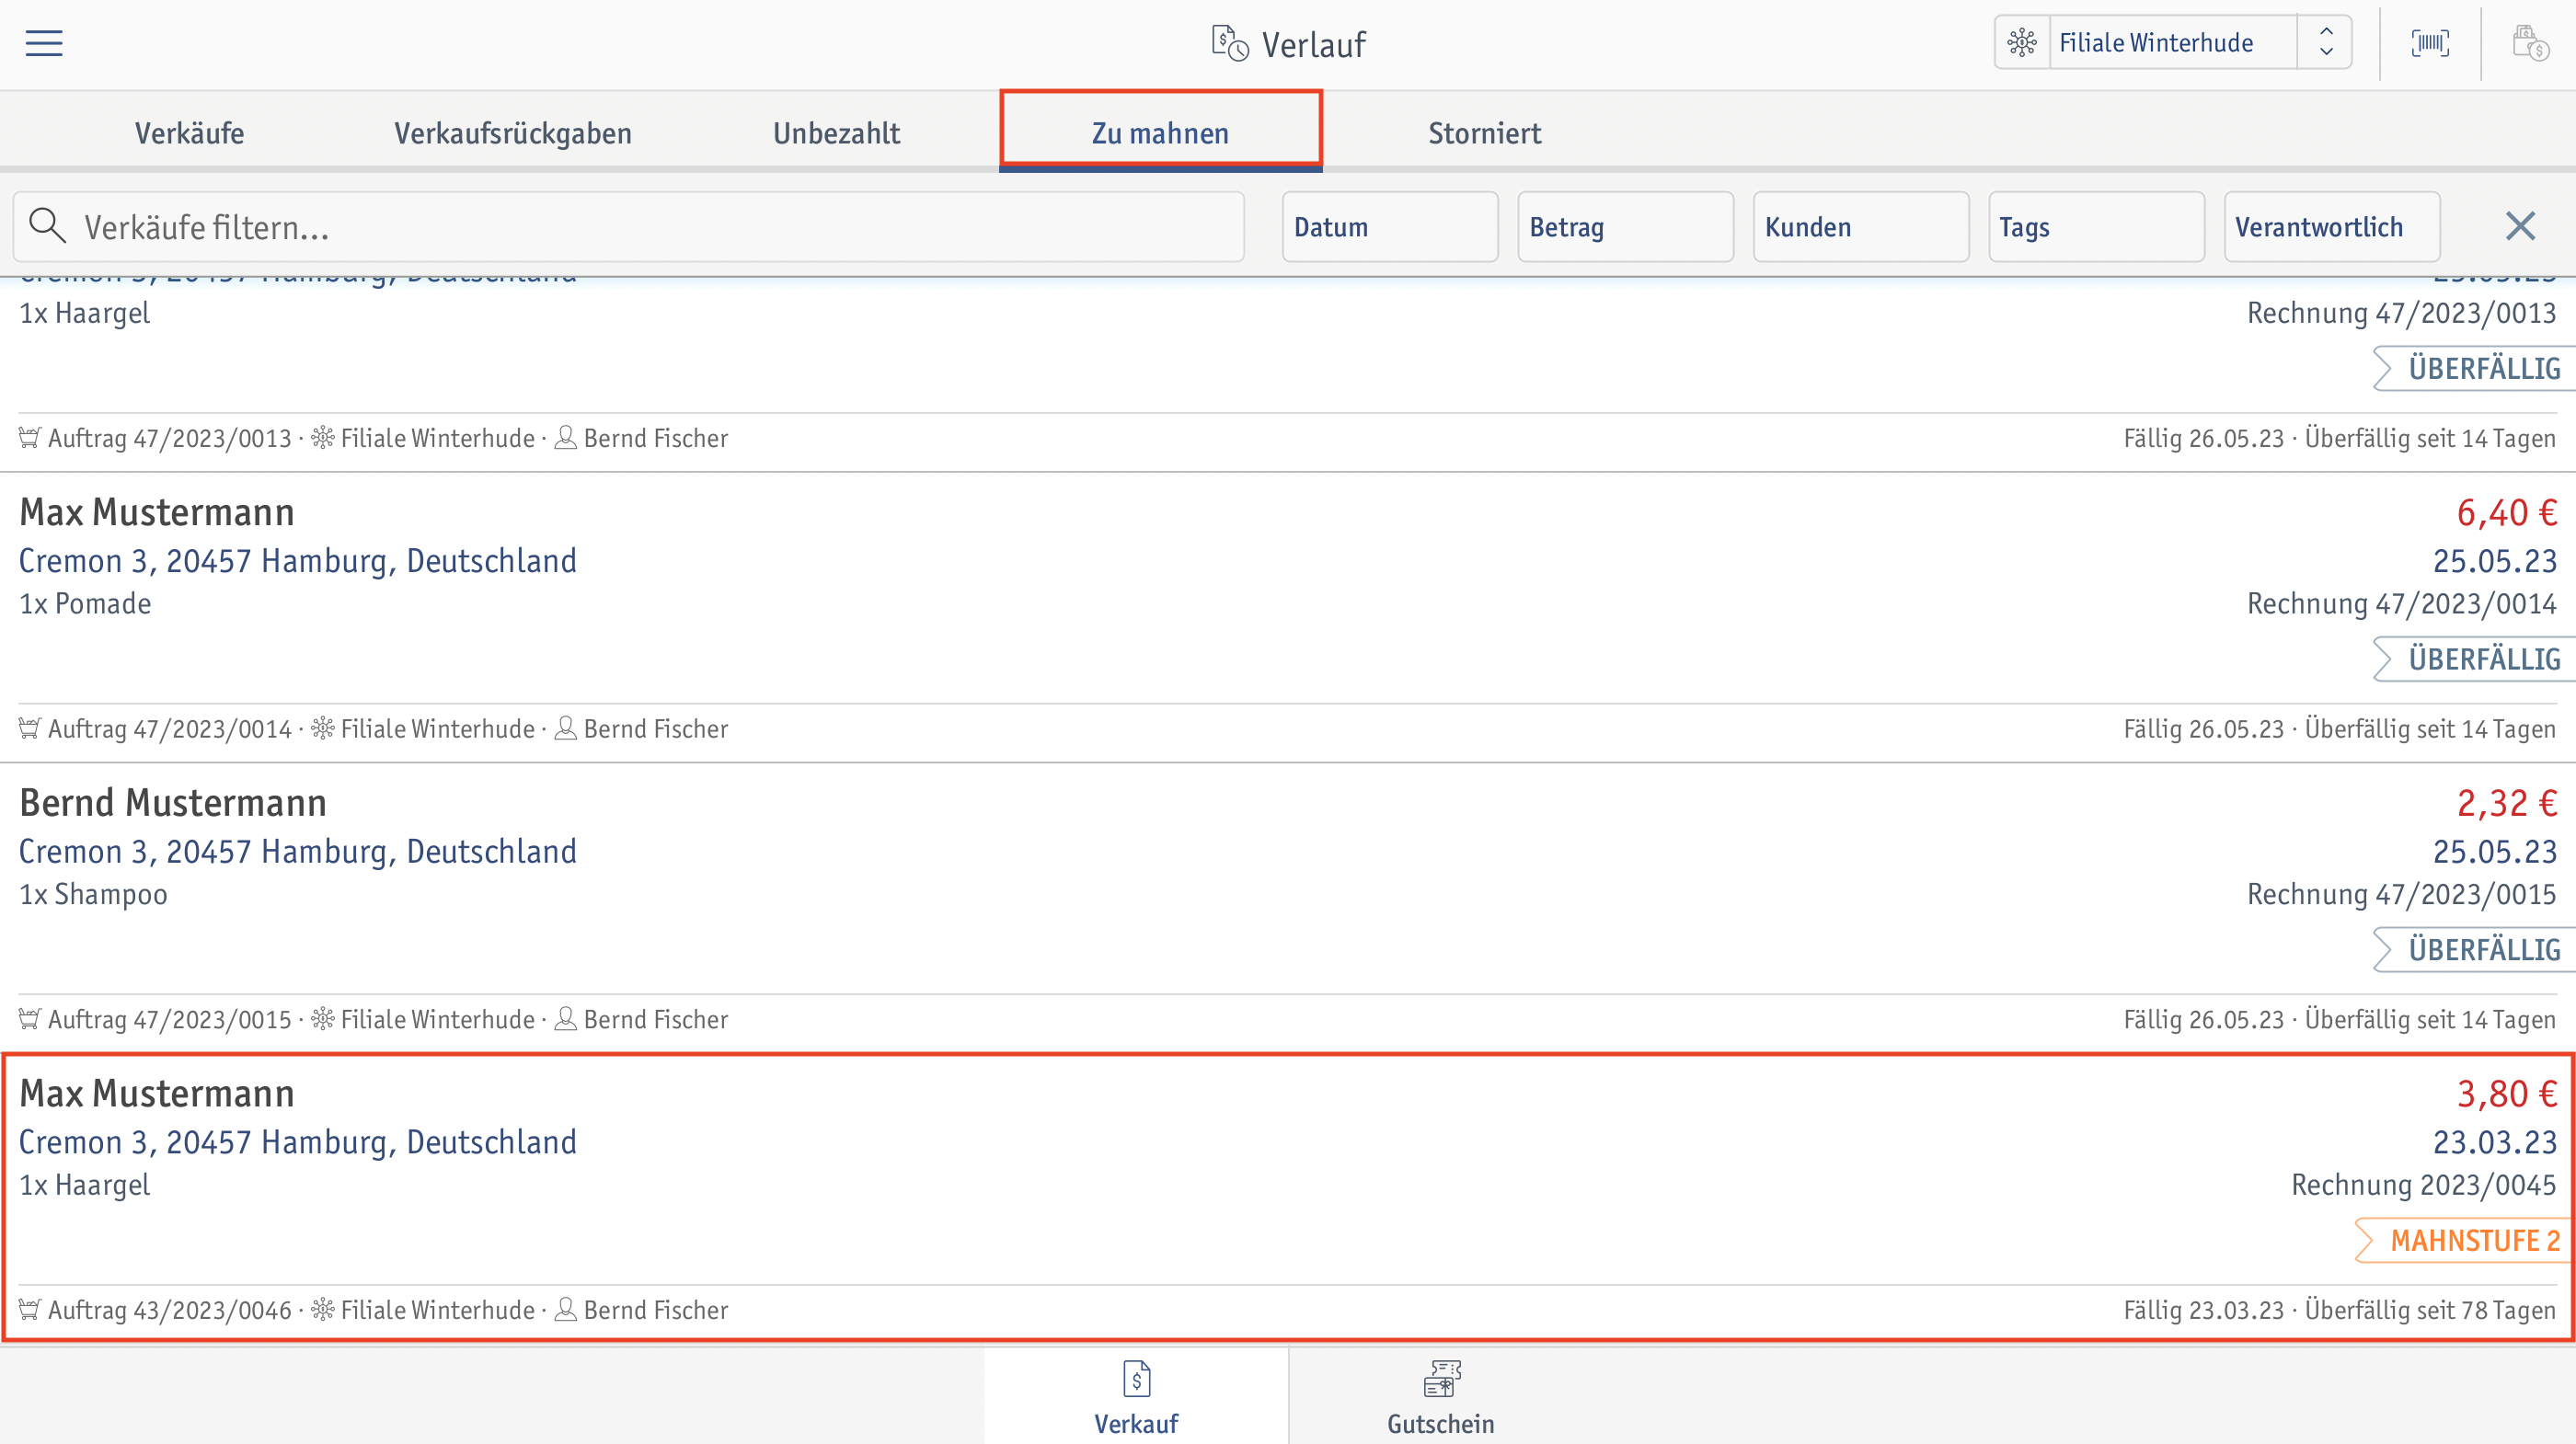Click person icon beside Bernd Fischer, Auftrag 47/2023/0014

(565, 728)
